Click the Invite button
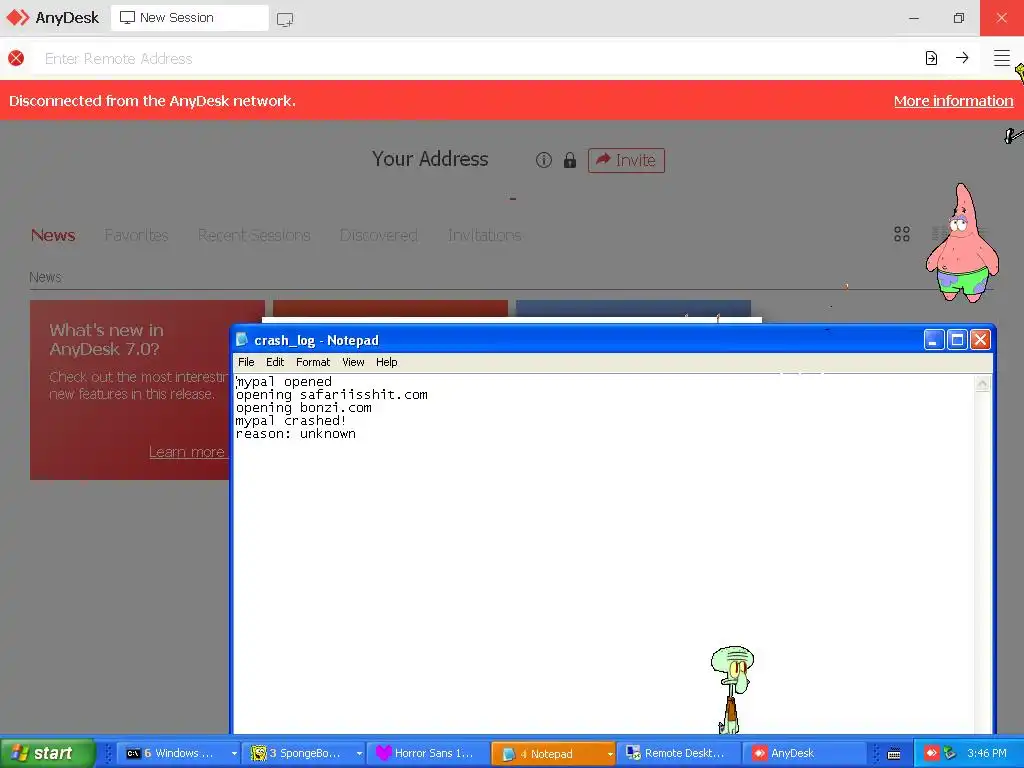1024x768 pixels. tap(626, 160)
